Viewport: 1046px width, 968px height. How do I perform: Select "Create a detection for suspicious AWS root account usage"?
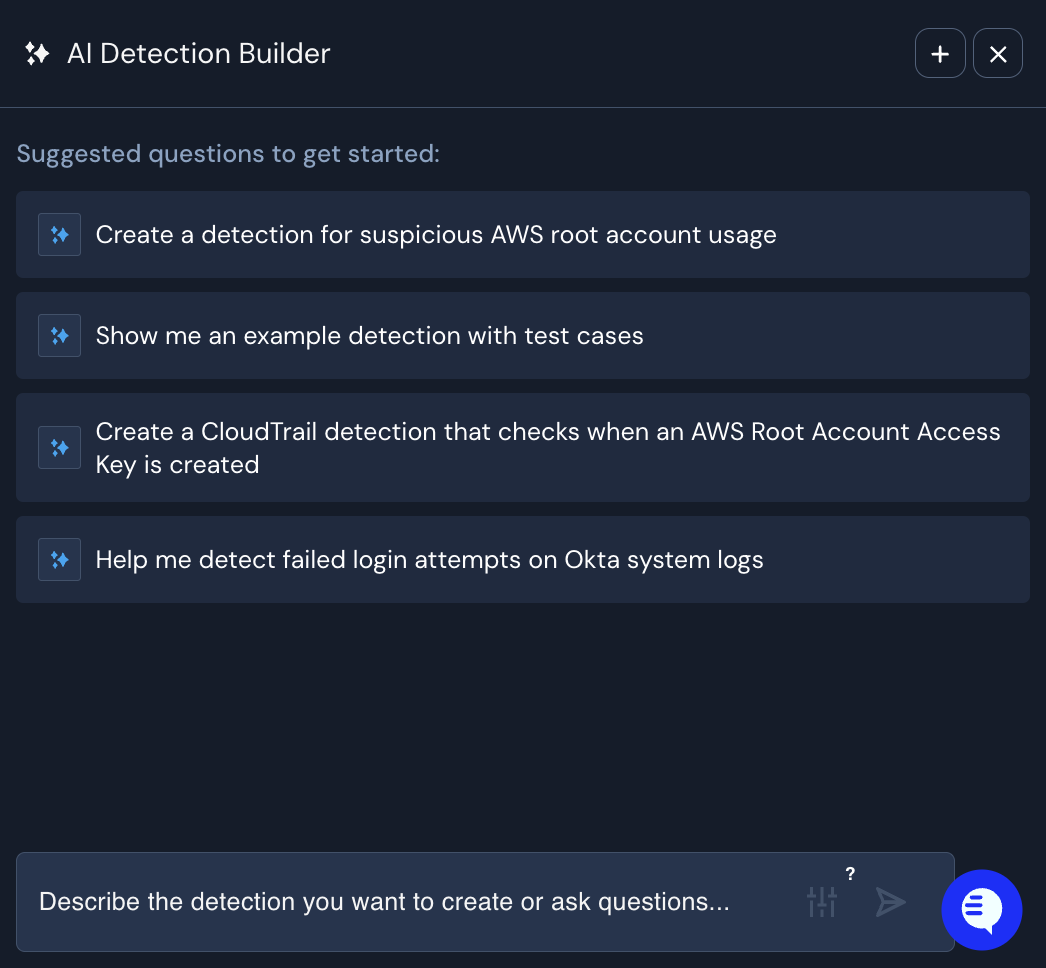[436, 235]
